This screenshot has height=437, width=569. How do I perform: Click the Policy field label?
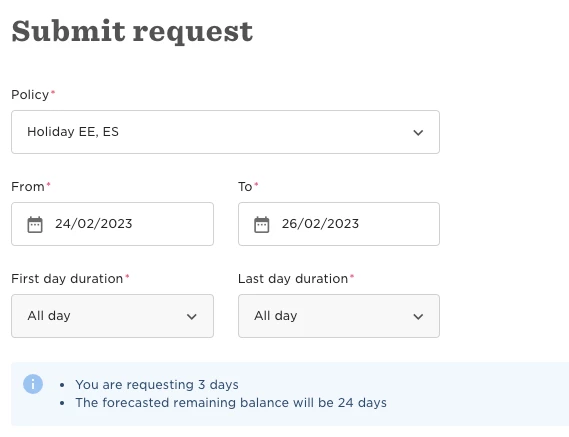pyautogui.click(x=30, y=95)
